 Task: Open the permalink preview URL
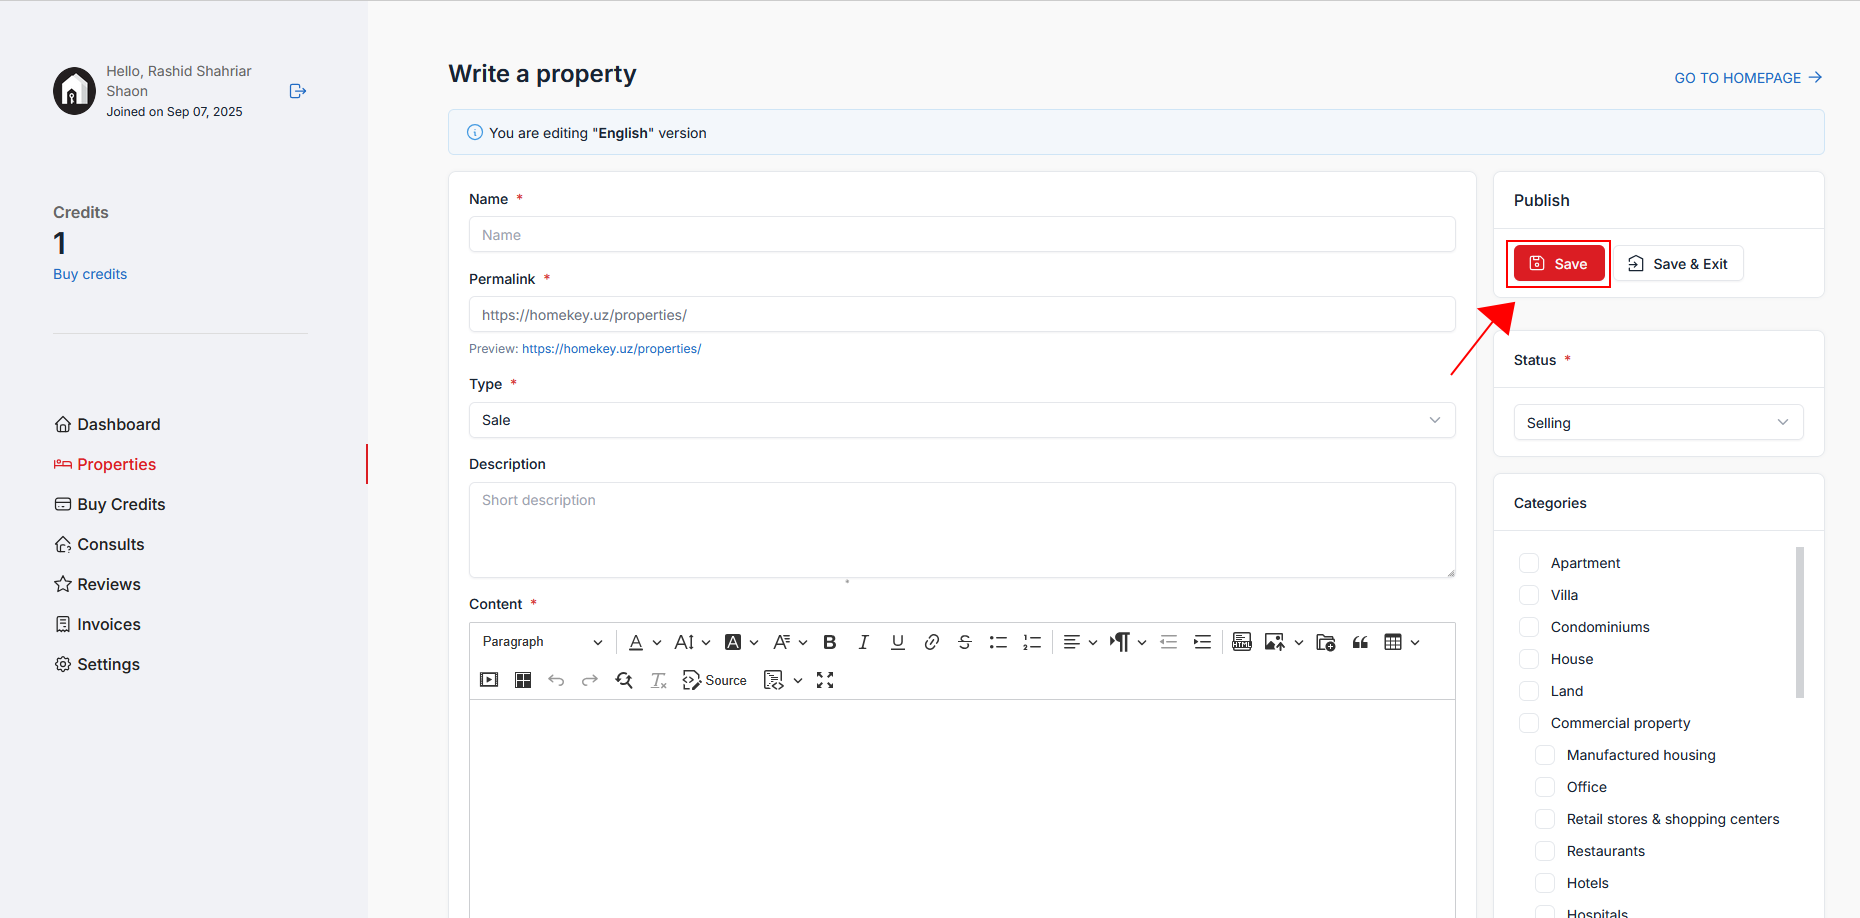(612, 349)
